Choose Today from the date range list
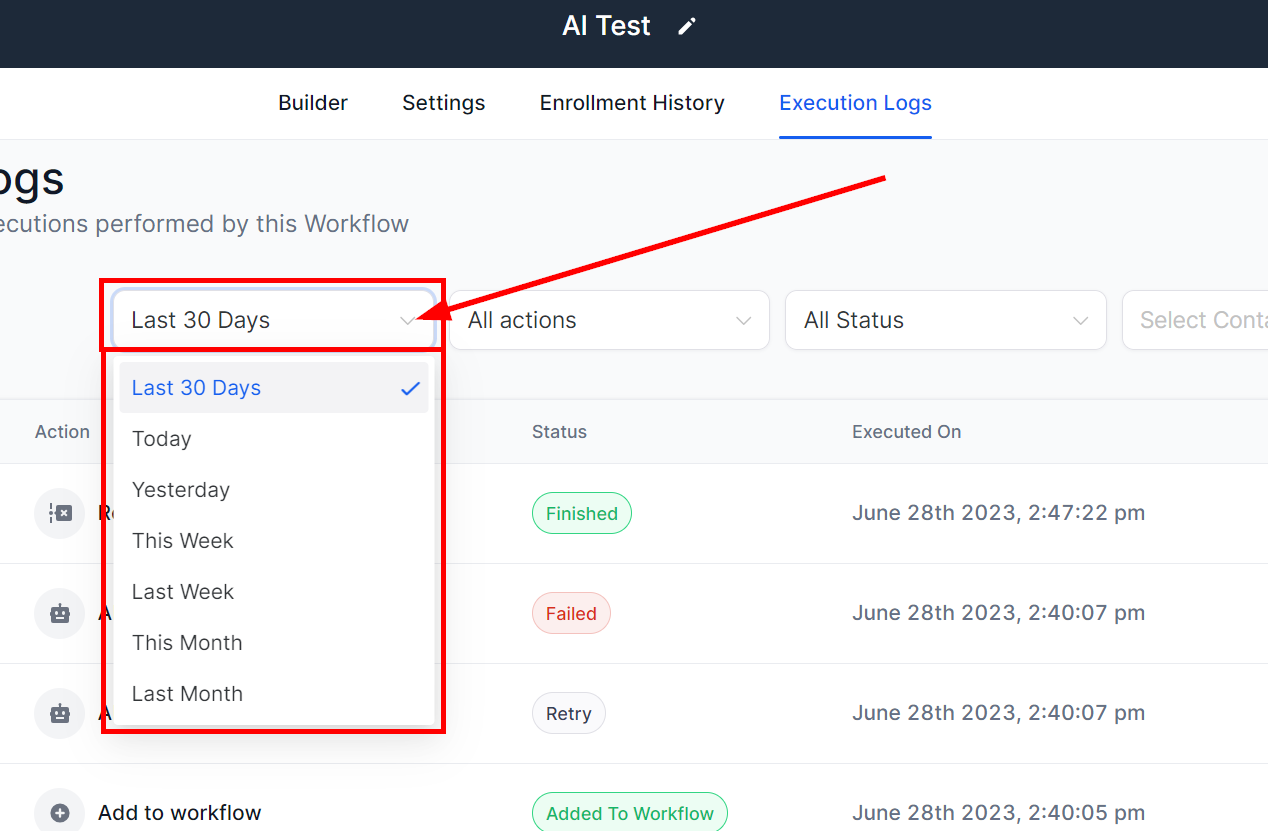This screenshot has height=831, width=1268. [x=162, y=439]
